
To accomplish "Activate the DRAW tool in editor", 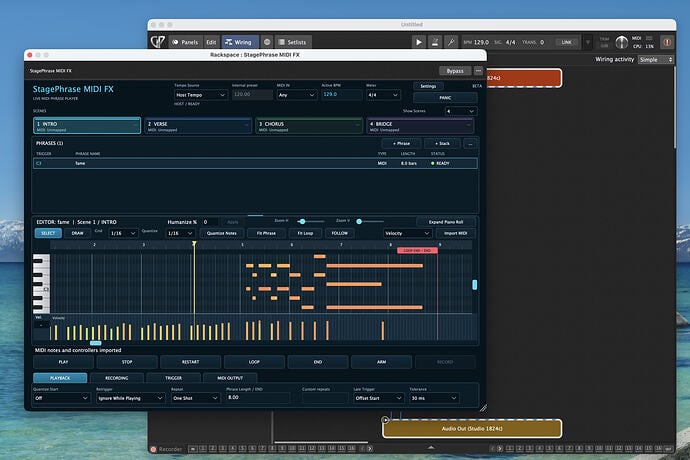I will (x=77, y=233).
